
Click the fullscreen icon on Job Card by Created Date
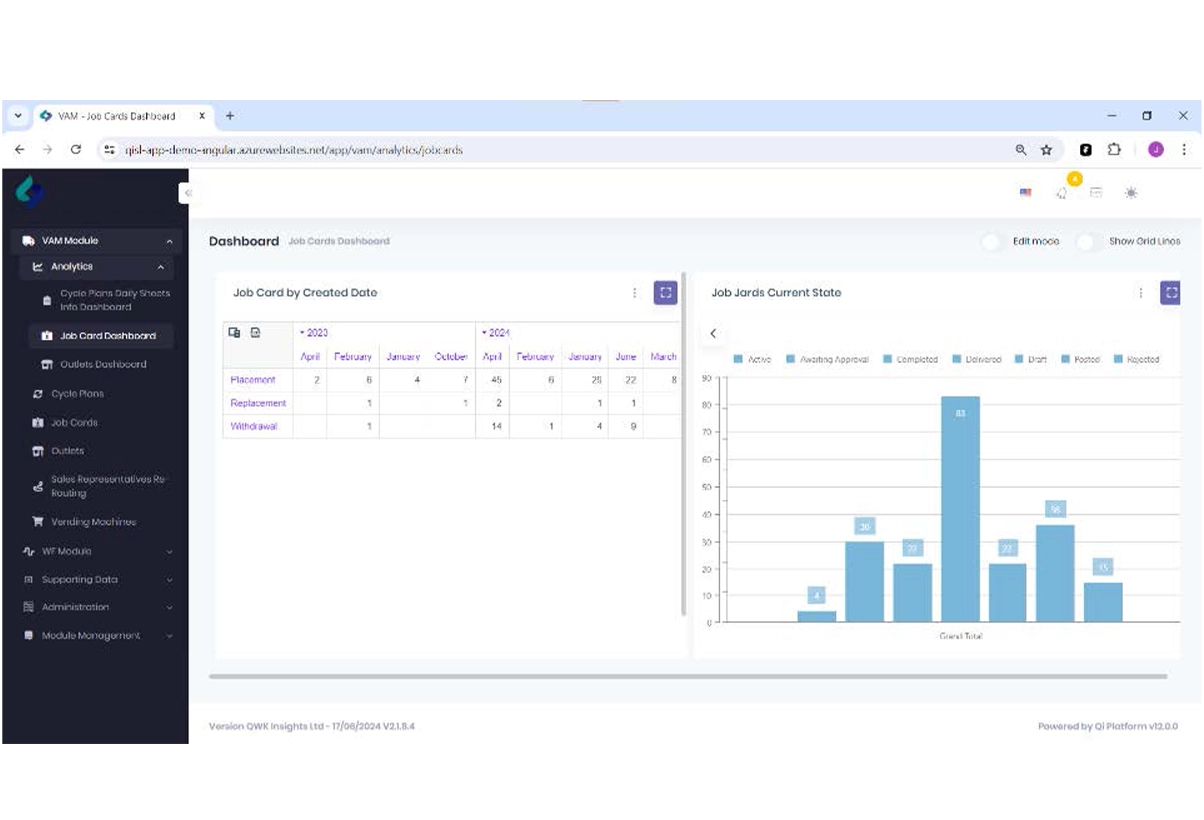pos(665,293)
